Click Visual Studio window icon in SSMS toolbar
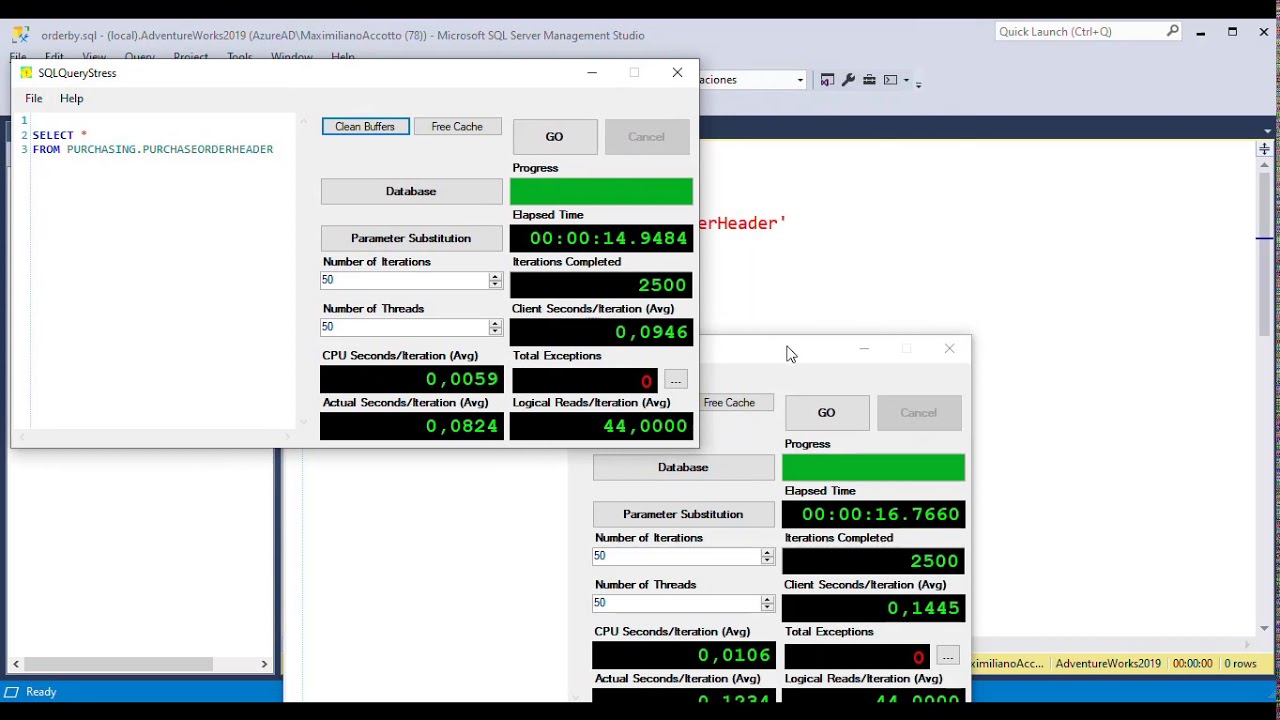This screenshot has width=1280, height=720. pos(827,80)
